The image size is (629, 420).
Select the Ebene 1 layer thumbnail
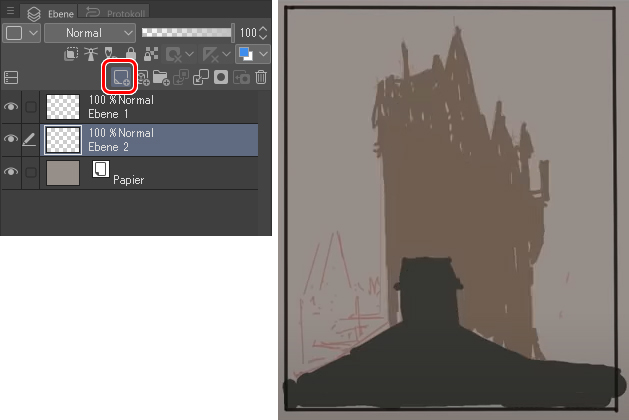coord(63,107)
